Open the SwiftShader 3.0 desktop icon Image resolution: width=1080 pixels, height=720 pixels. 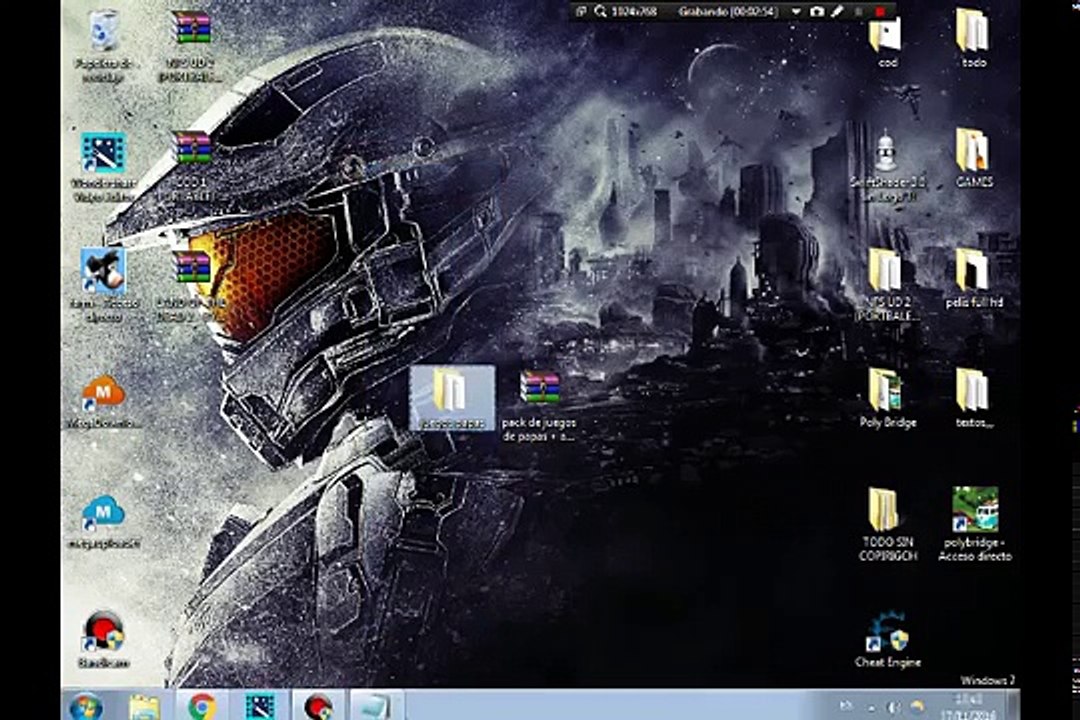pos(887,167)
